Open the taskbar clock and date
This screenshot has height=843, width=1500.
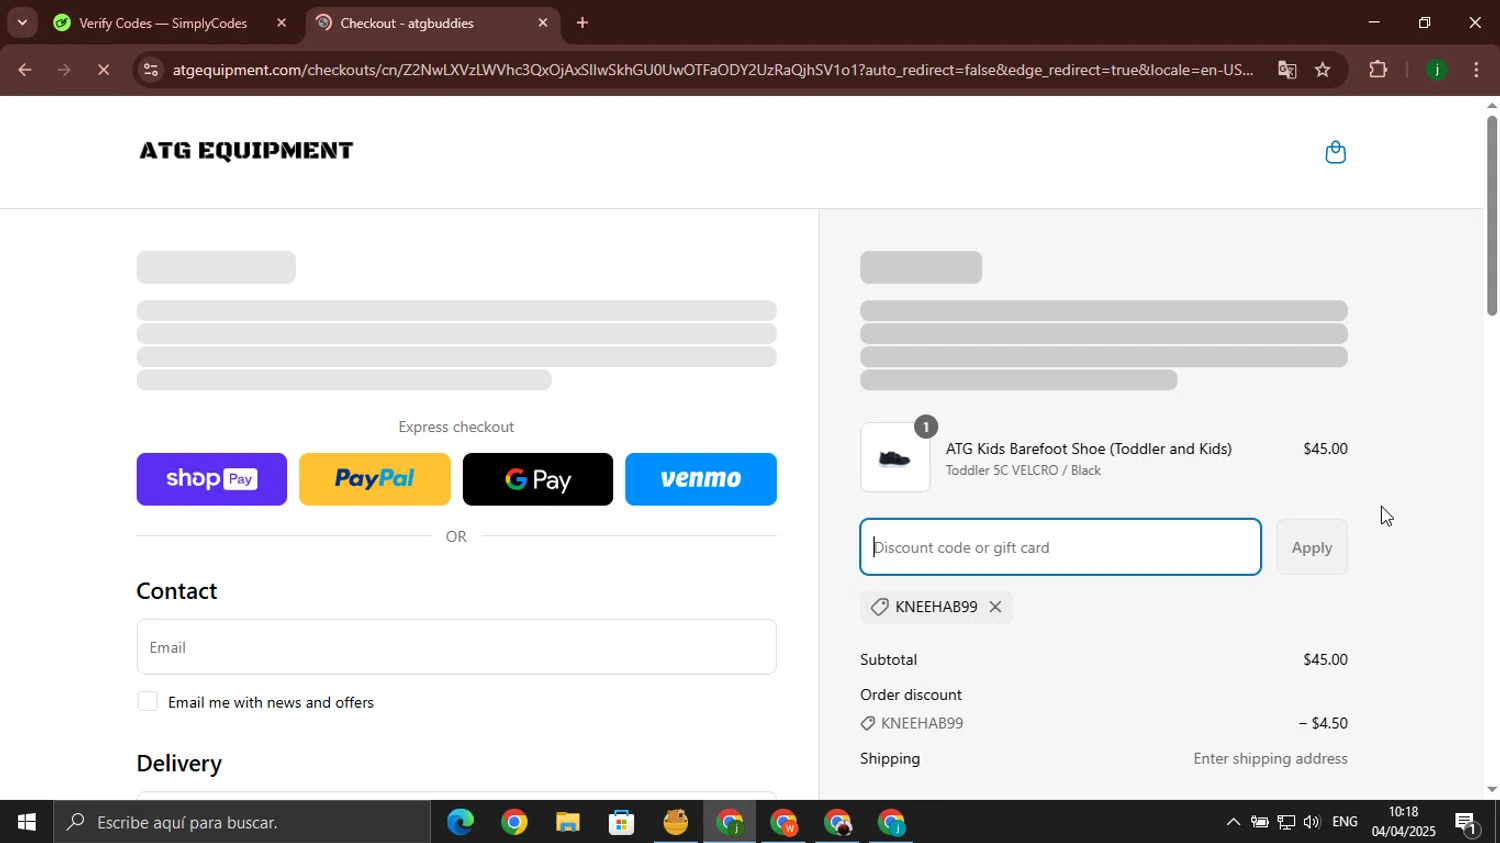tap(1404, 822)
